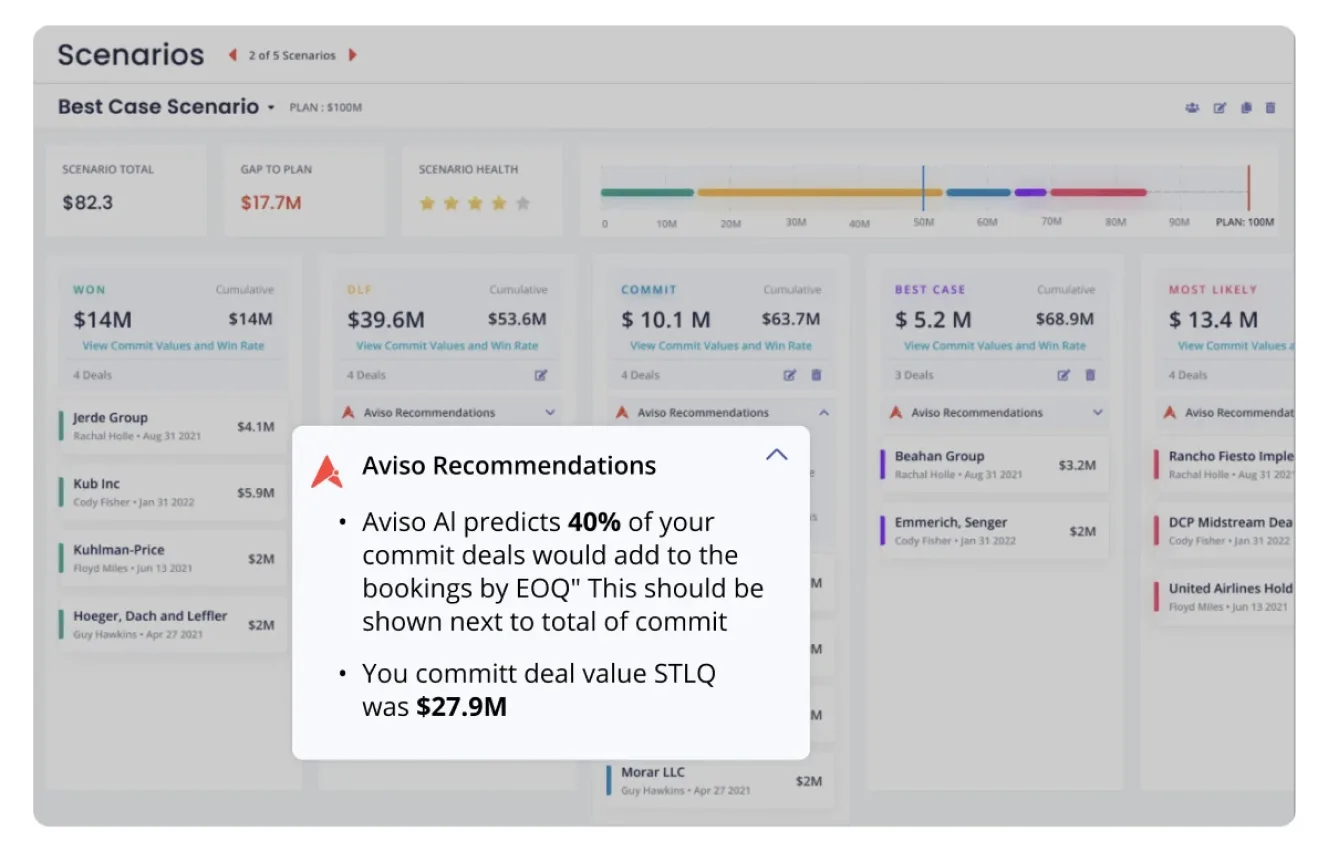
Task: Click the first gold scenario health star
Action: [x=427, y=203]
